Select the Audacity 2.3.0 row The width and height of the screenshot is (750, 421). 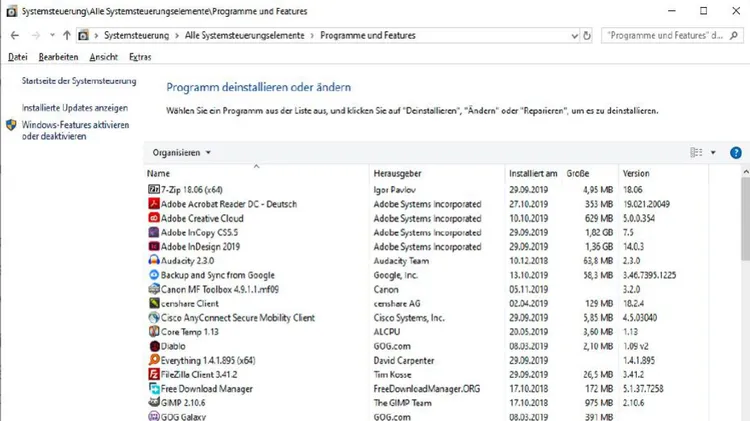(426, 261)
